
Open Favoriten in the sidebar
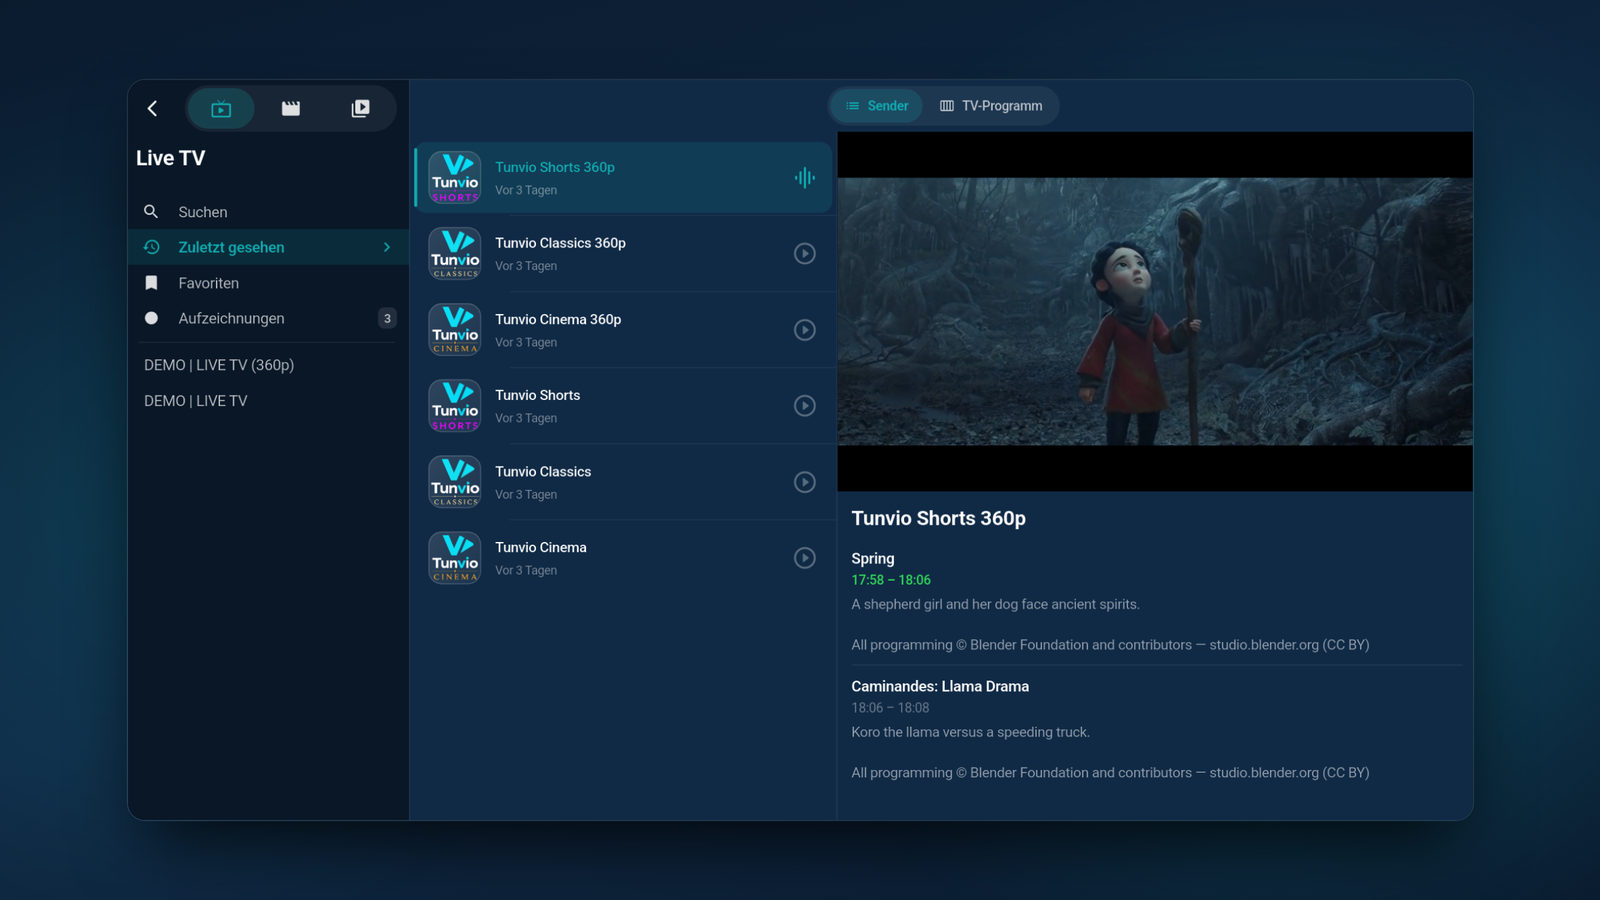pos(268,283)
